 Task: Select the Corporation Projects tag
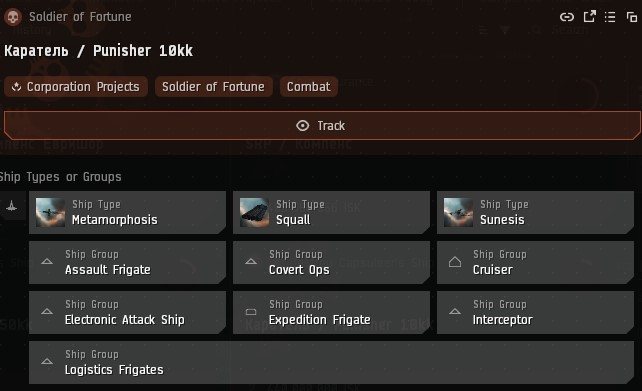coord(76,87)
